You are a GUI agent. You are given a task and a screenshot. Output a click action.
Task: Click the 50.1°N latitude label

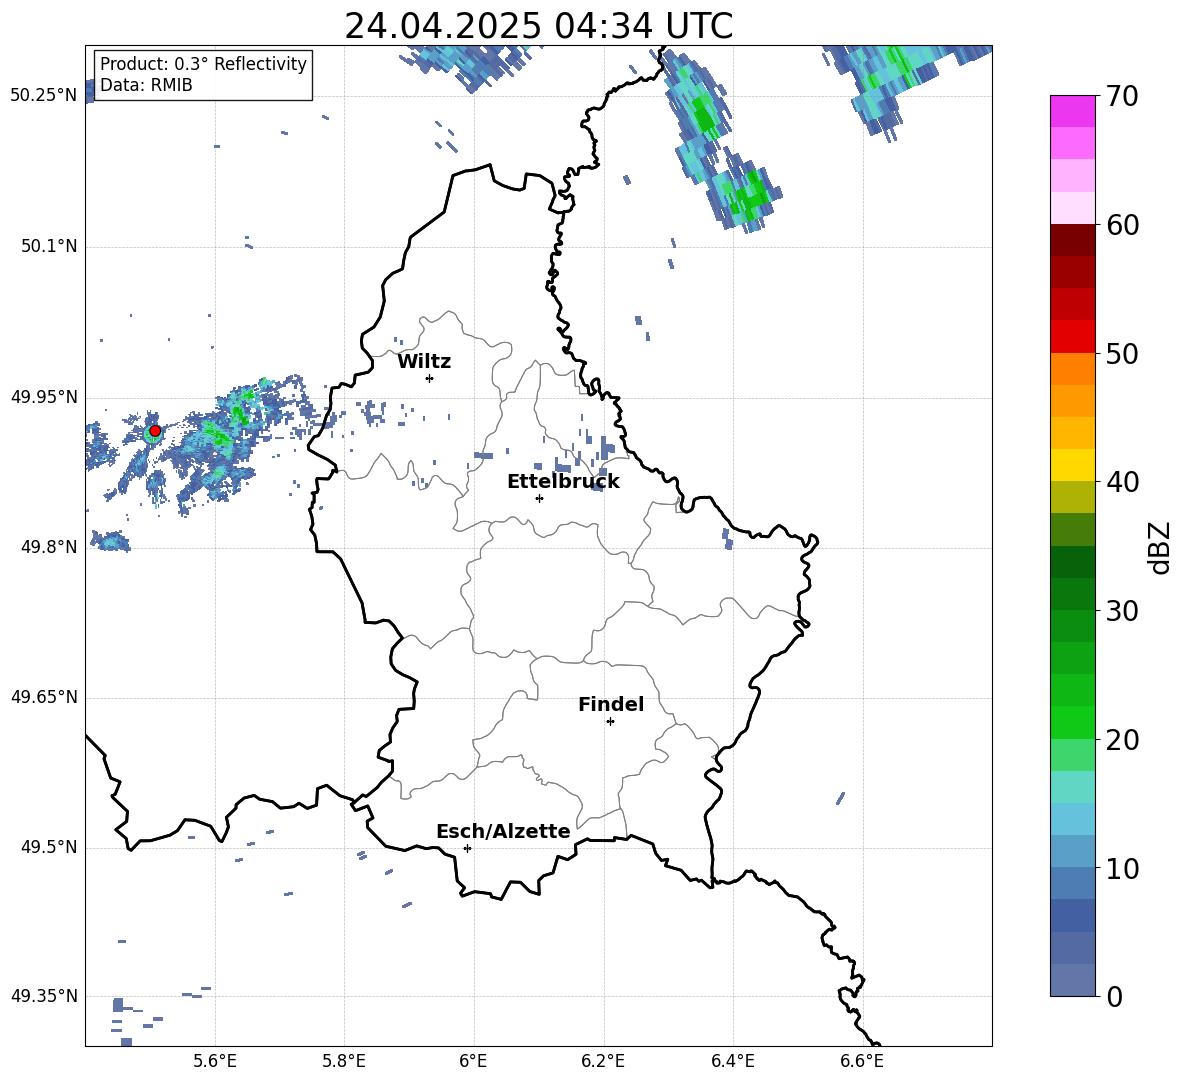tap(49, 246)
